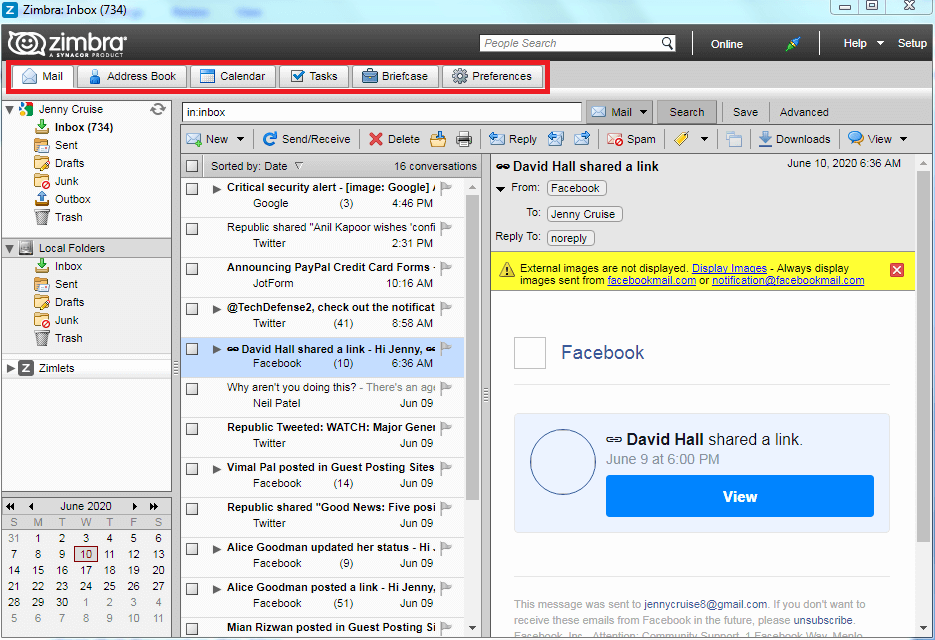
Task: Flag the Announcing PayPal Credit Card Forms email
Action: tap(445, 267)
